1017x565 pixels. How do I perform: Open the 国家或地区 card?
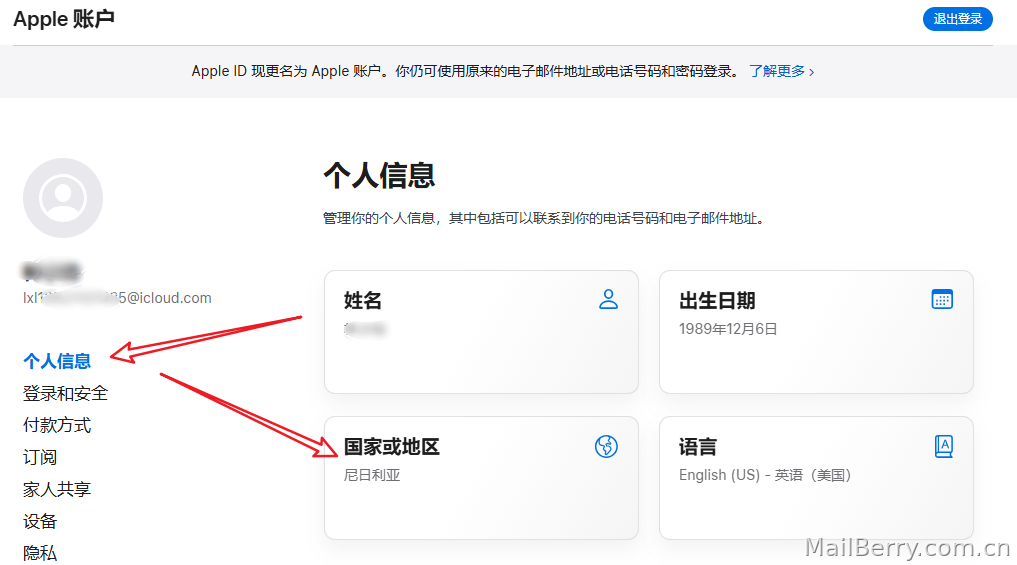481,478
